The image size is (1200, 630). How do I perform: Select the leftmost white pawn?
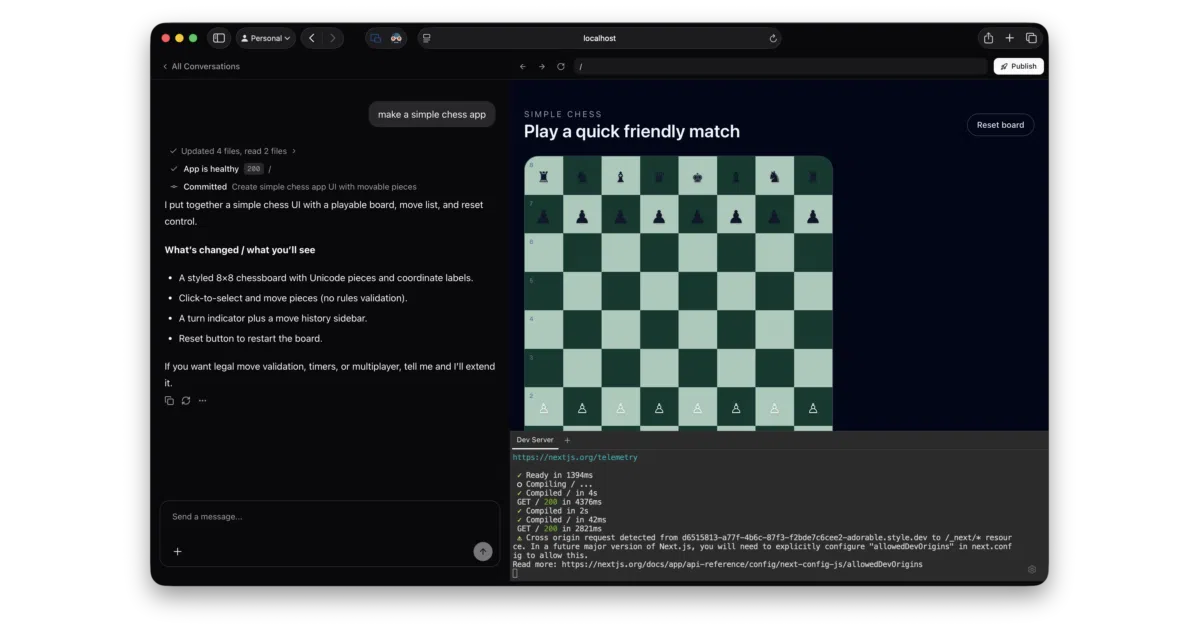point(544,408)
